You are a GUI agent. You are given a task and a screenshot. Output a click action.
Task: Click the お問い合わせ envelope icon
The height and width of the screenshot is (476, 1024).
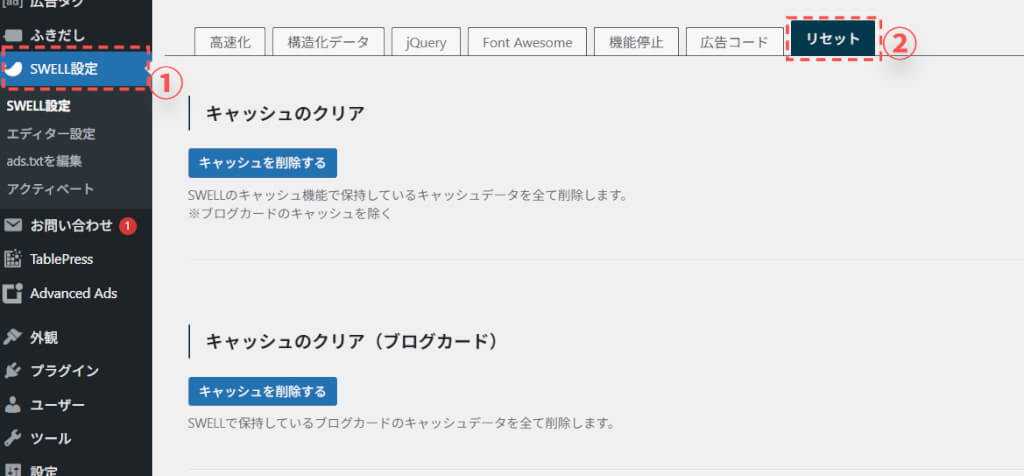point(13,225)
